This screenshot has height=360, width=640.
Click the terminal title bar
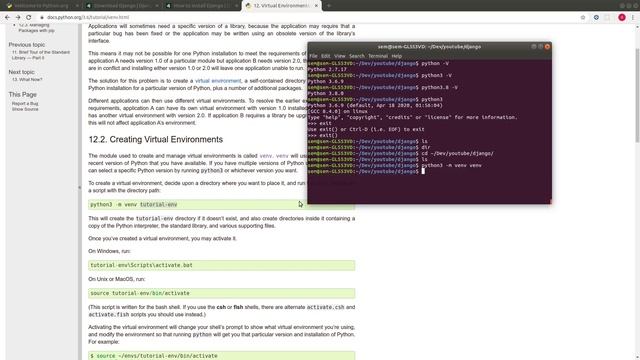pyautogui.click(x=429, y=47)
